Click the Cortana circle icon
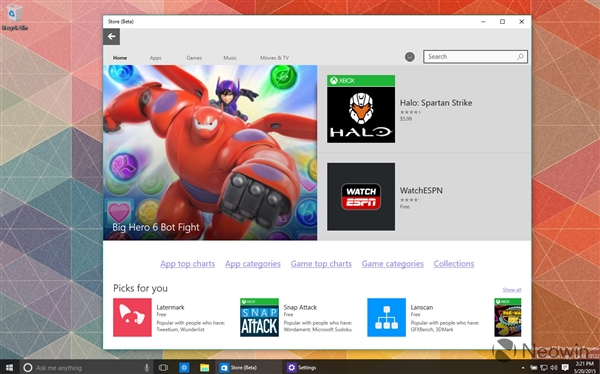600x374 pixels. (28, 367)
